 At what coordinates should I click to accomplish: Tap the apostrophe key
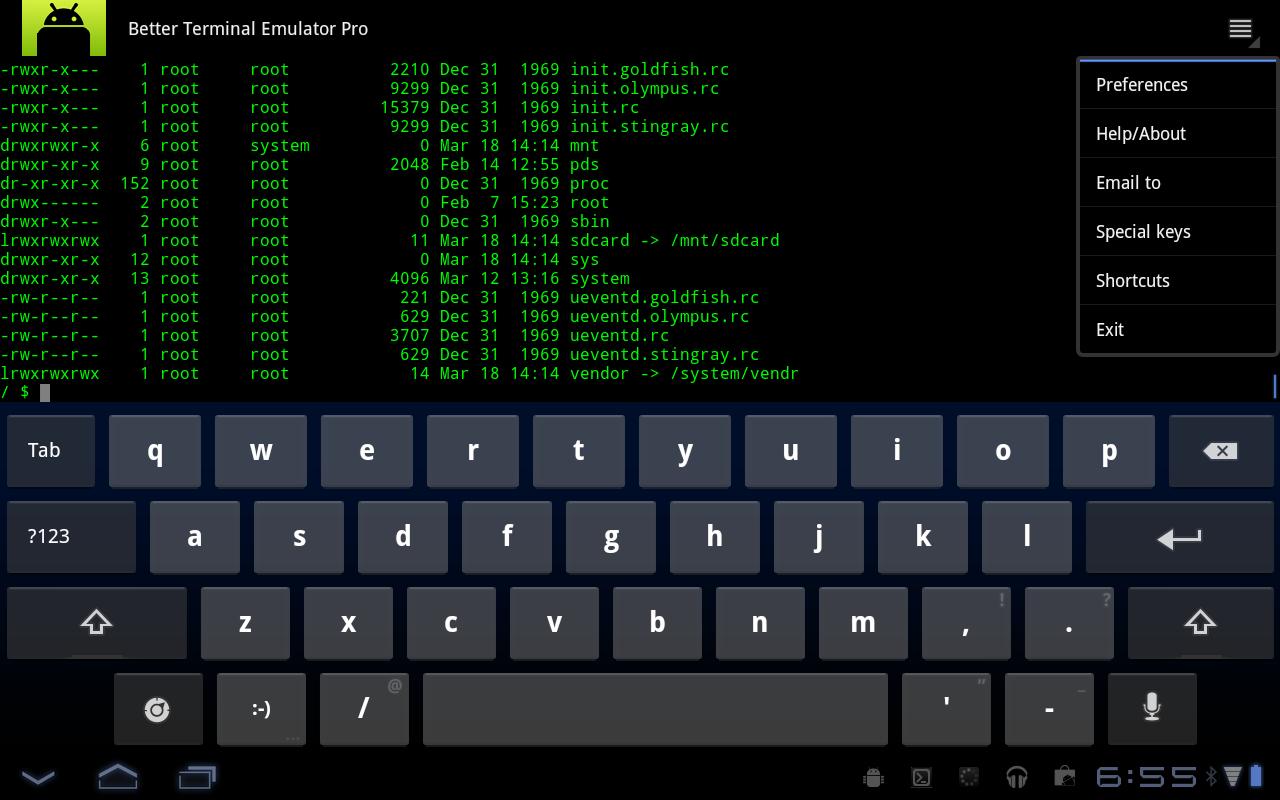tap(946, 709)
